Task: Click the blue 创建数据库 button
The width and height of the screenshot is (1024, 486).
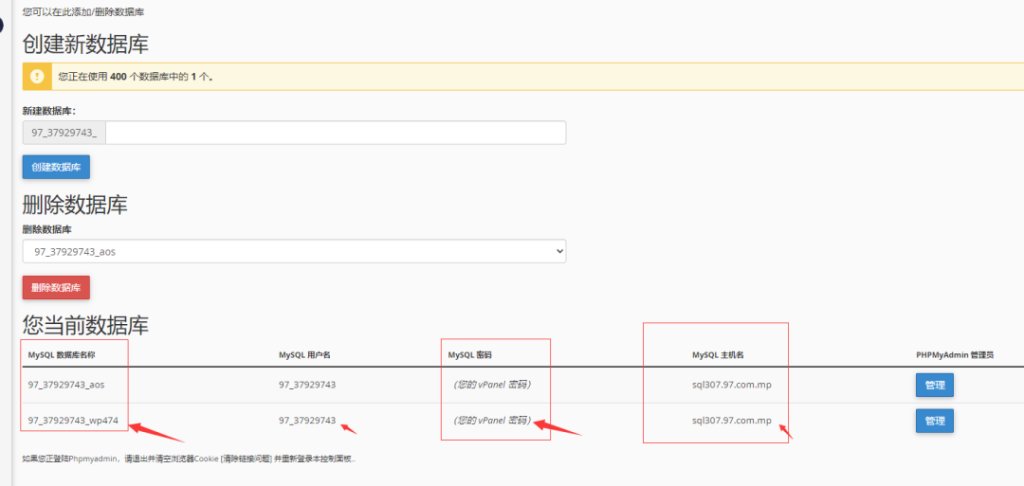Action: (x=56, y=167)
